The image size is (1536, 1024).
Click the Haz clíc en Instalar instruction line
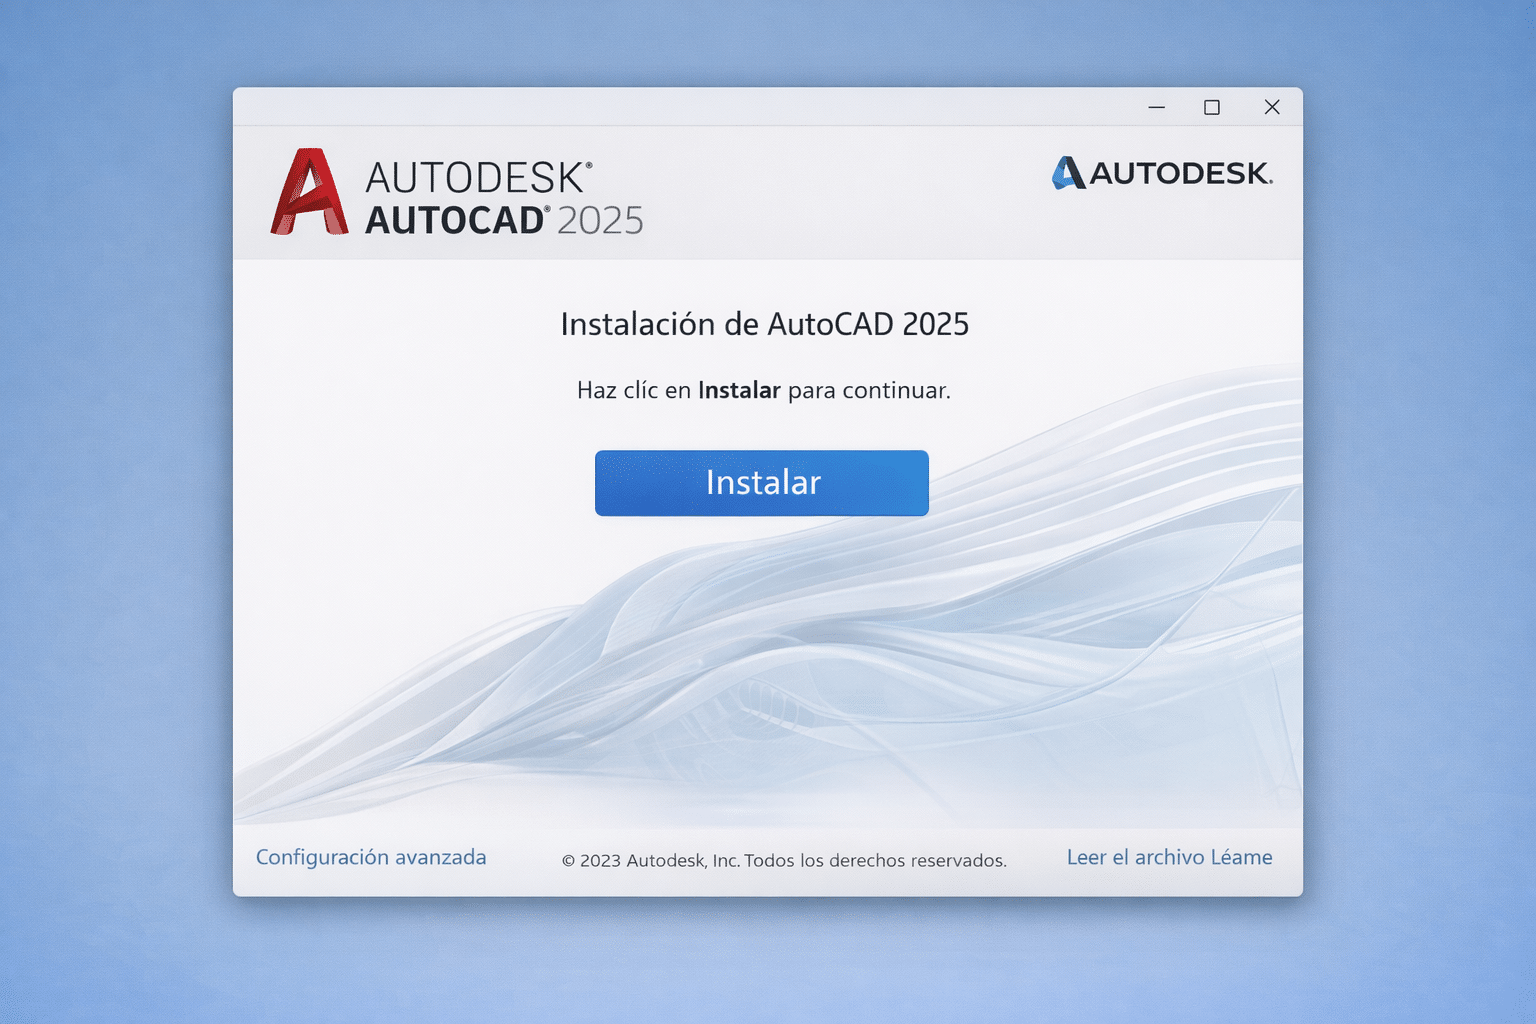pyautogui.click(x=764, y=390)
